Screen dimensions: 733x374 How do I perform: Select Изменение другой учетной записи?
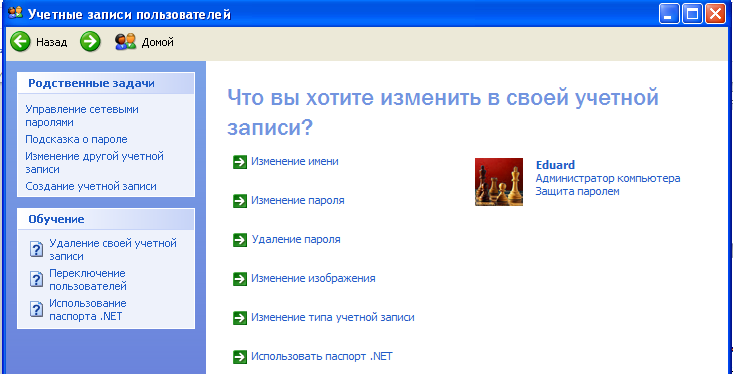point(94,163)
